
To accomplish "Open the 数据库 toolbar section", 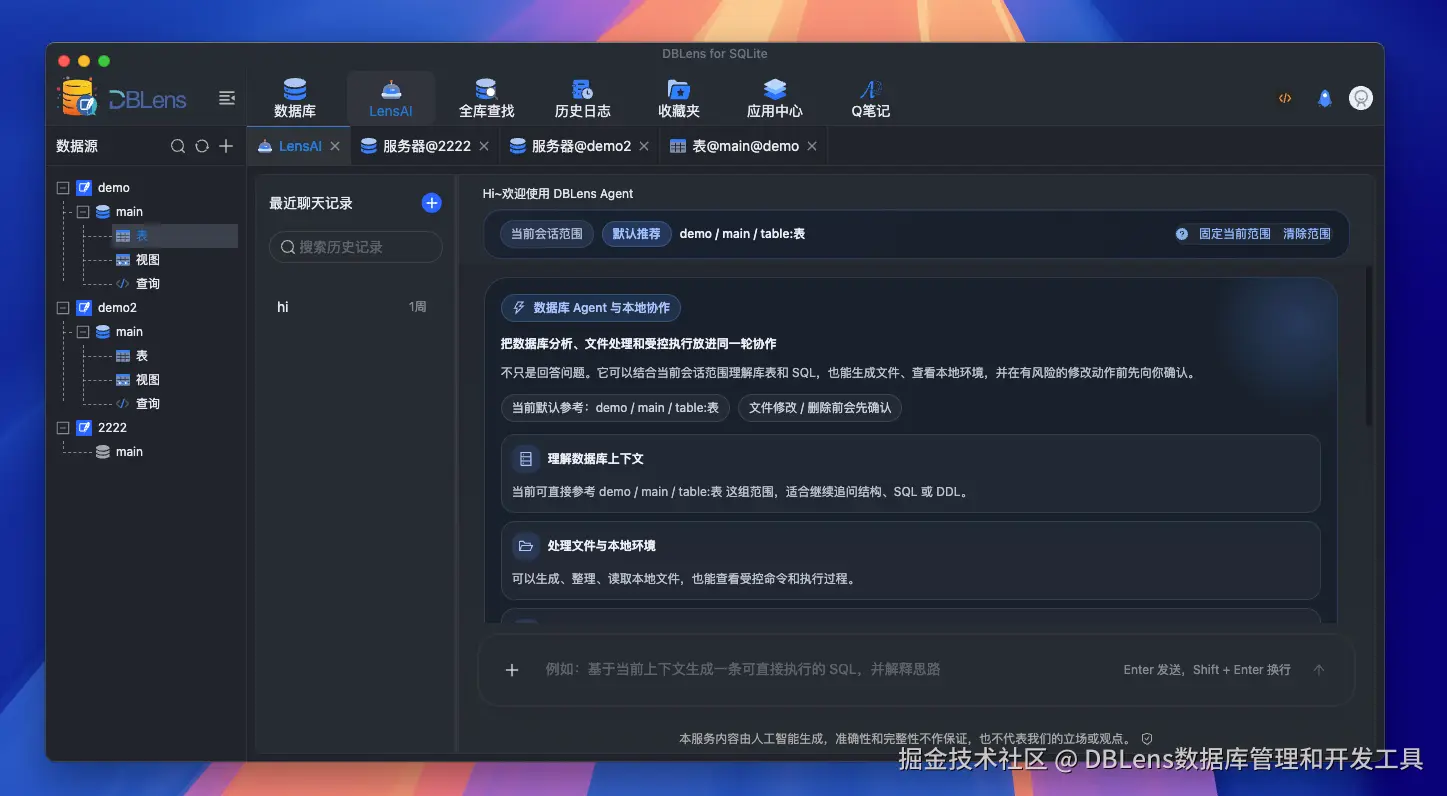I will click(295, 98).
